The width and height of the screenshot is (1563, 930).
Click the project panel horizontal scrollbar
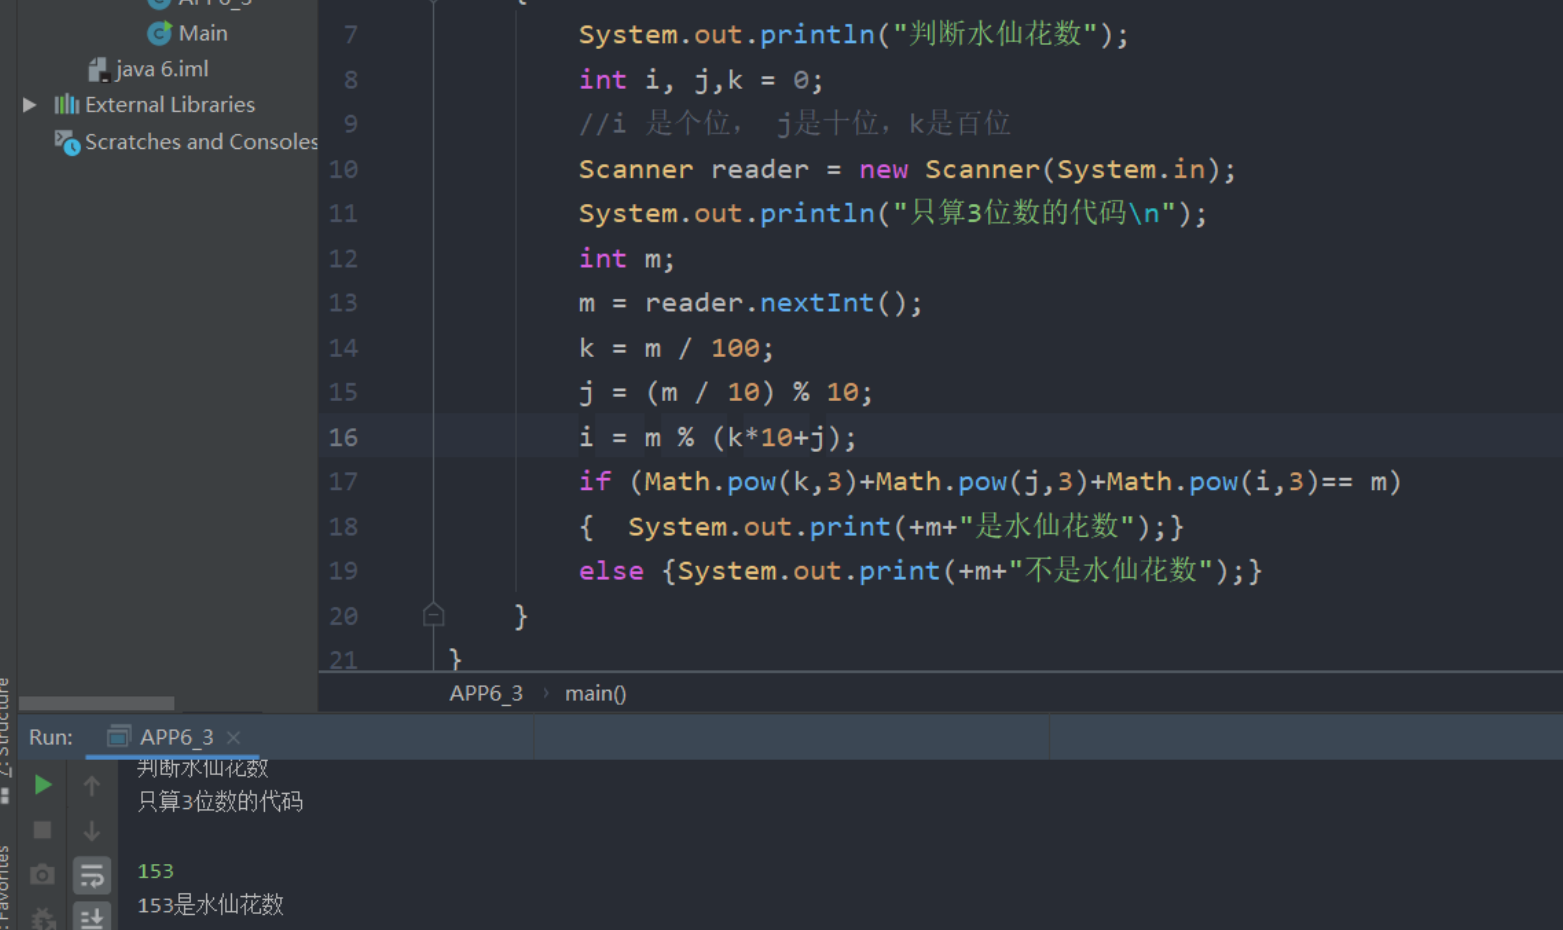[96, 703]
